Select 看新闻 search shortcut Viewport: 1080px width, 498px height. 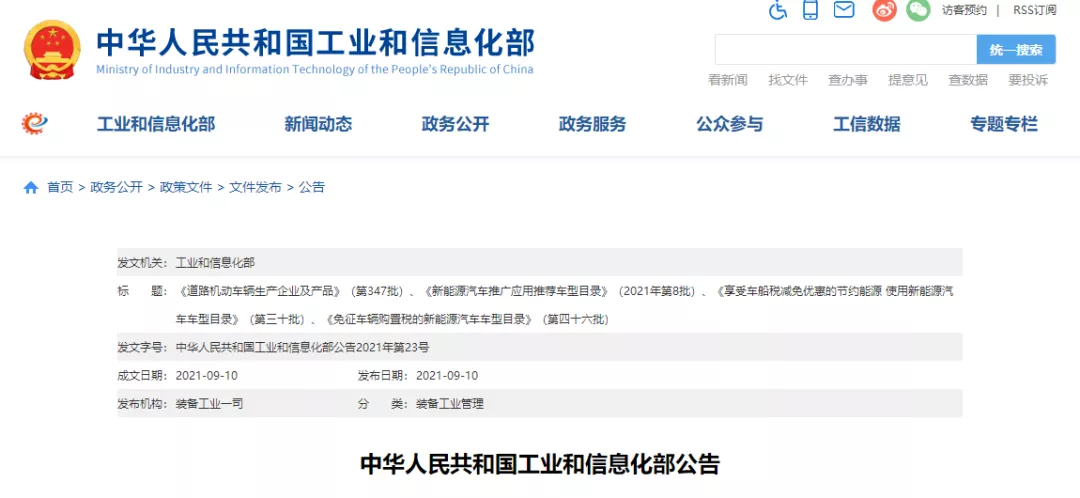click(727, 80)
